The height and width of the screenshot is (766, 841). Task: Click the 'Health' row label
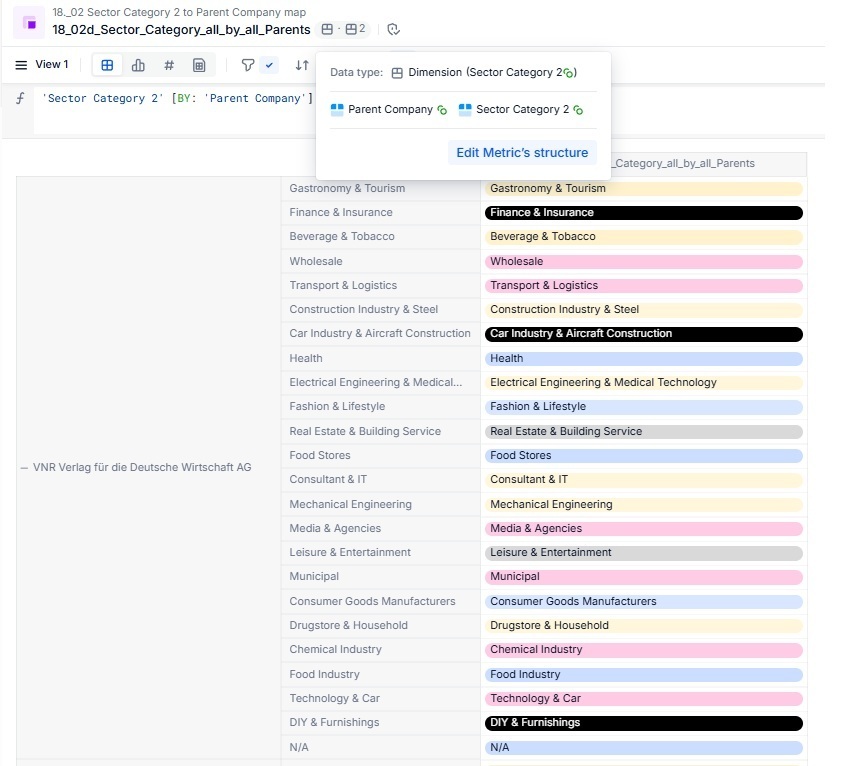(306, 358)
